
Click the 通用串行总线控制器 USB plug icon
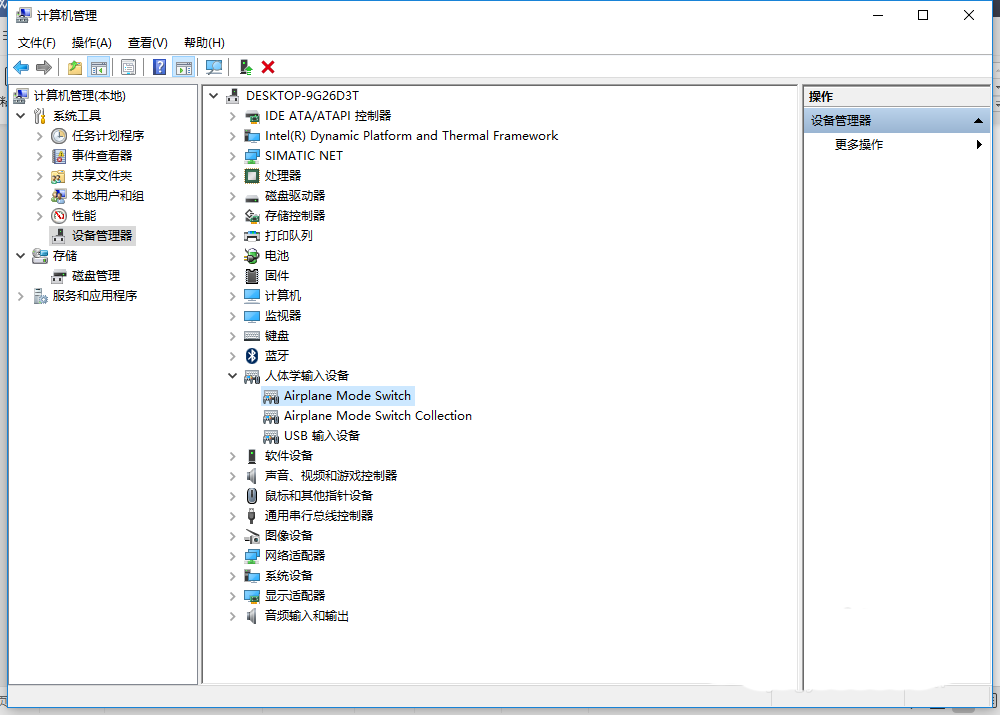(x=252, y=516)
